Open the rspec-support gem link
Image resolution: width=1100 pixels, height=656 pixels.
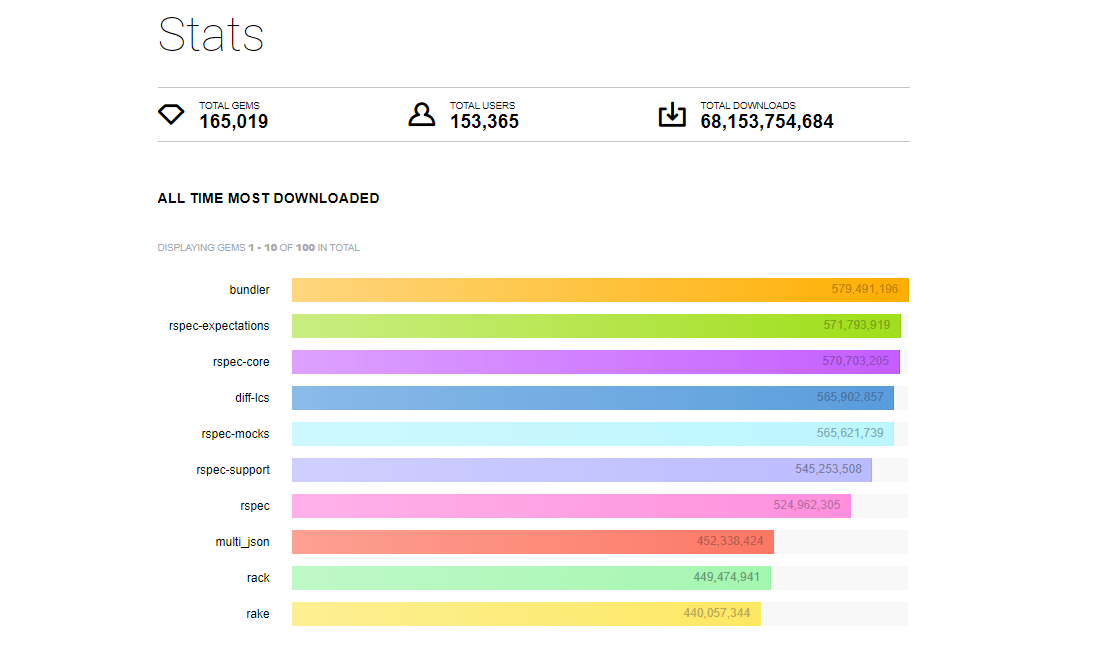233,470
